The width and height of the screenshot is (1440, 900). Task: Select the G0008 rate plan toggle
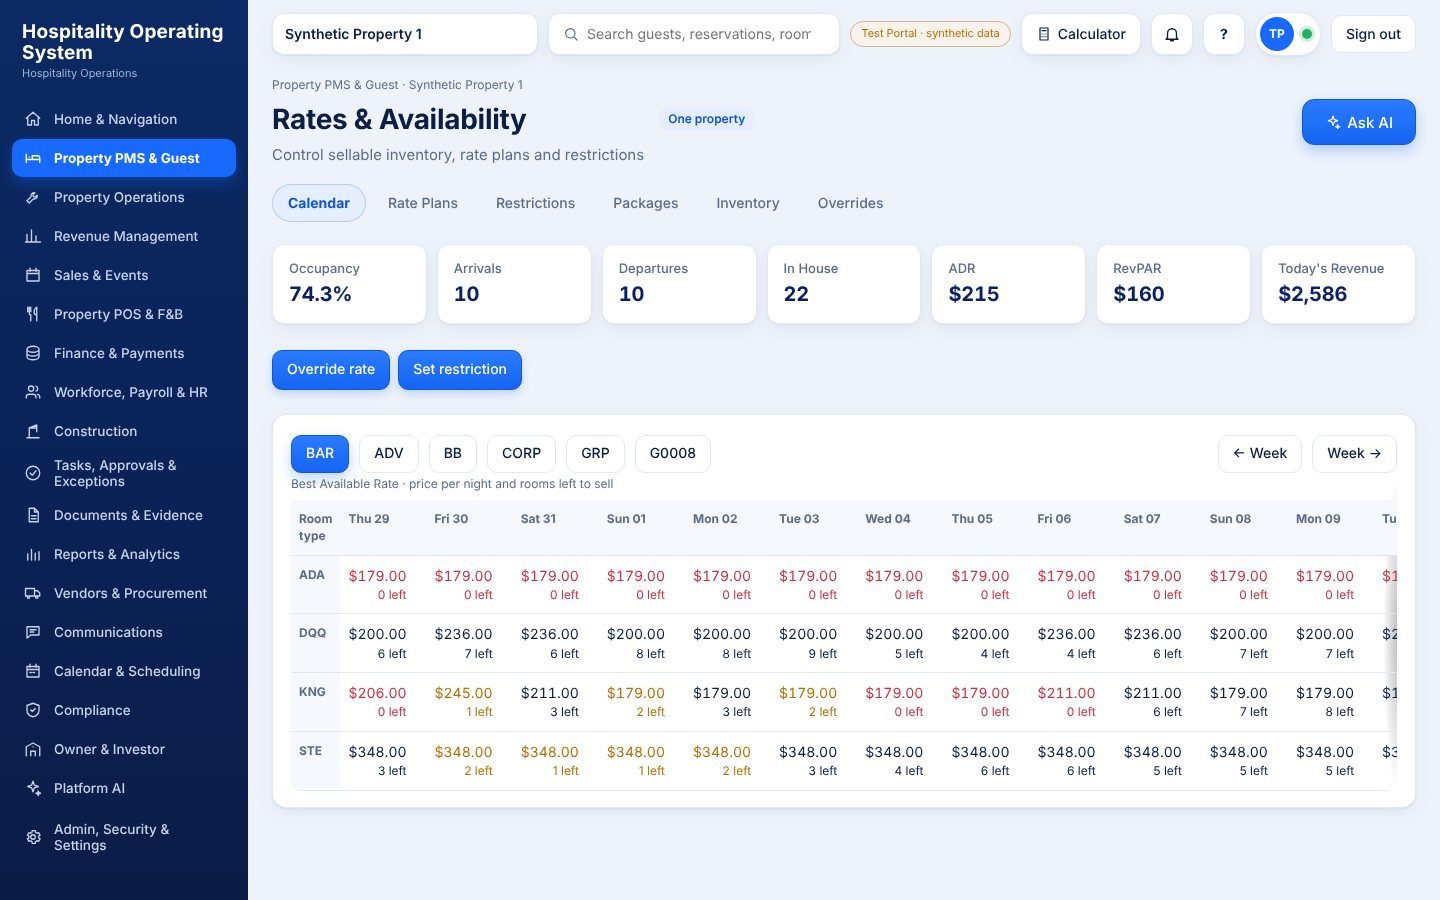coord(673,453)
